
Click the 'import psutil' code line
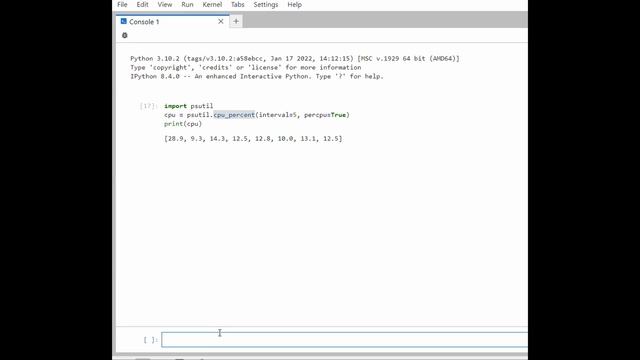(189, 106)
